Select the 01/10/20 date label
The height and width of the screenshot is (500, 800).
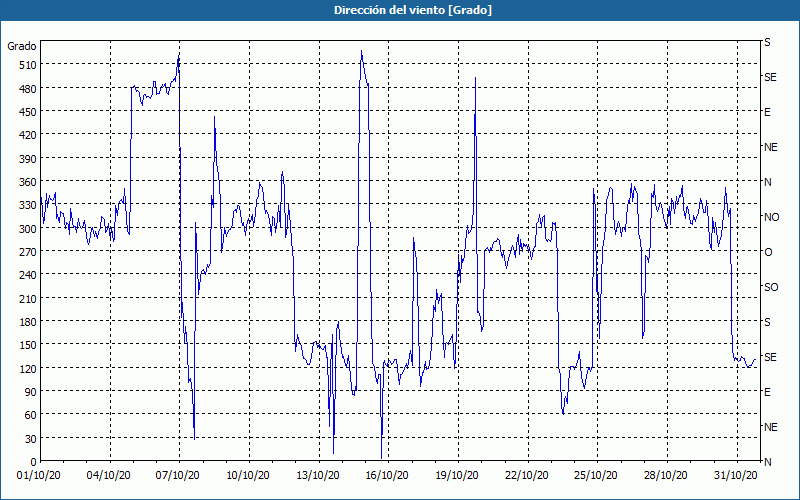click(39, 476)
